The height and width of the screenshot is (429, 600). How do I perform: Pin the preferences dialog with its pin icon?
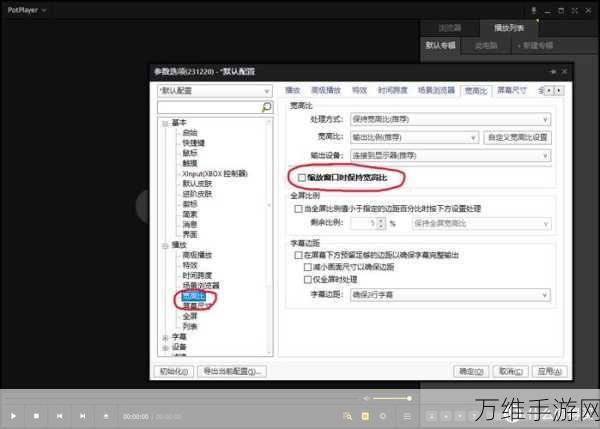point(553,72)
